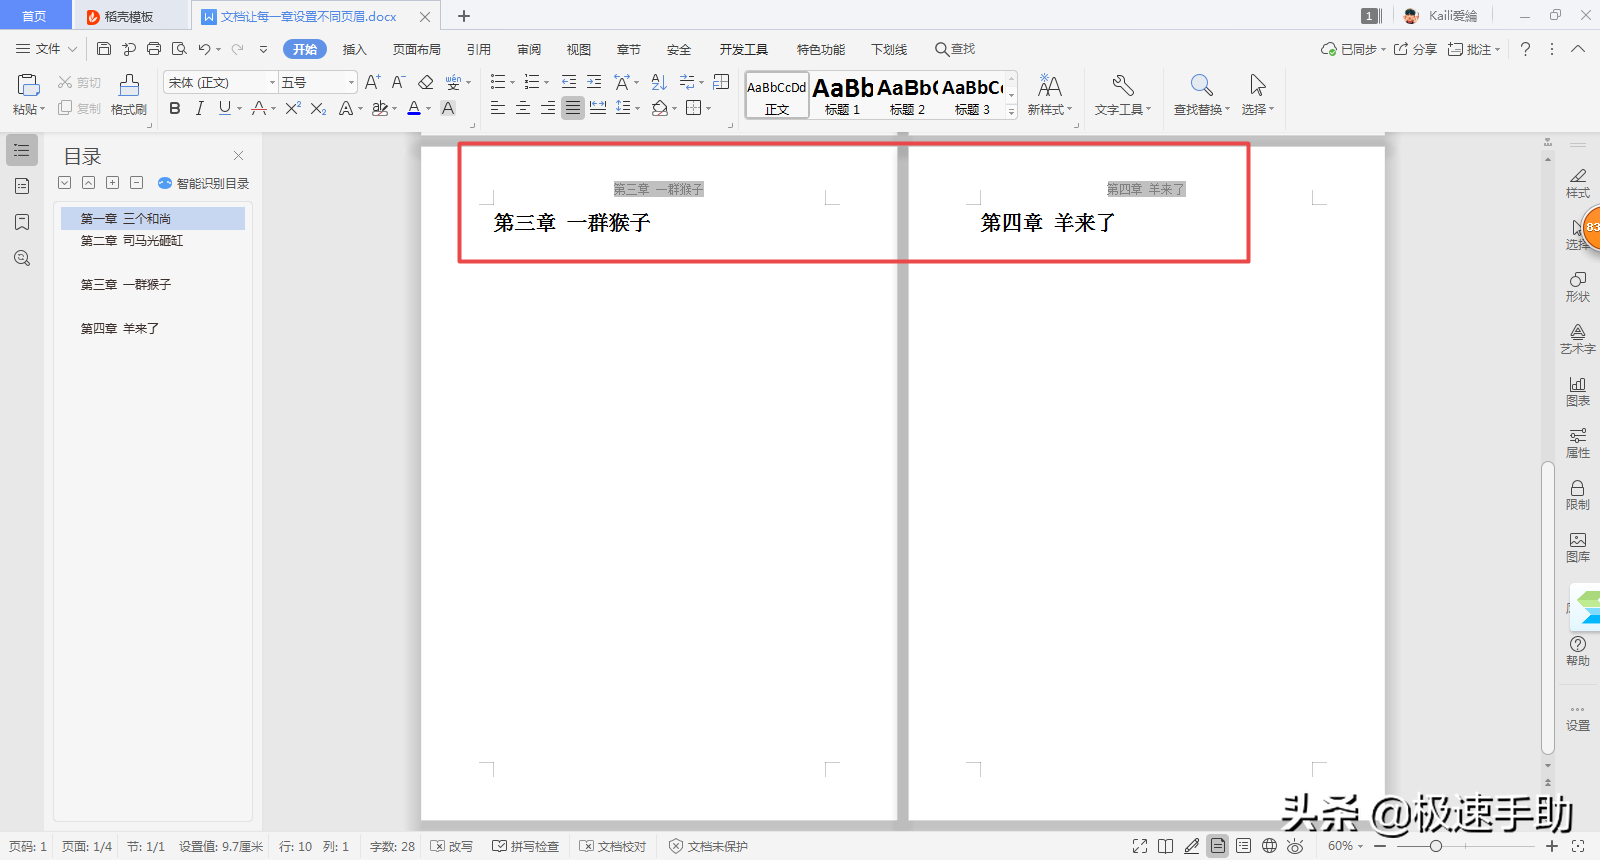Click the Print Preview icon

(179, 48)
